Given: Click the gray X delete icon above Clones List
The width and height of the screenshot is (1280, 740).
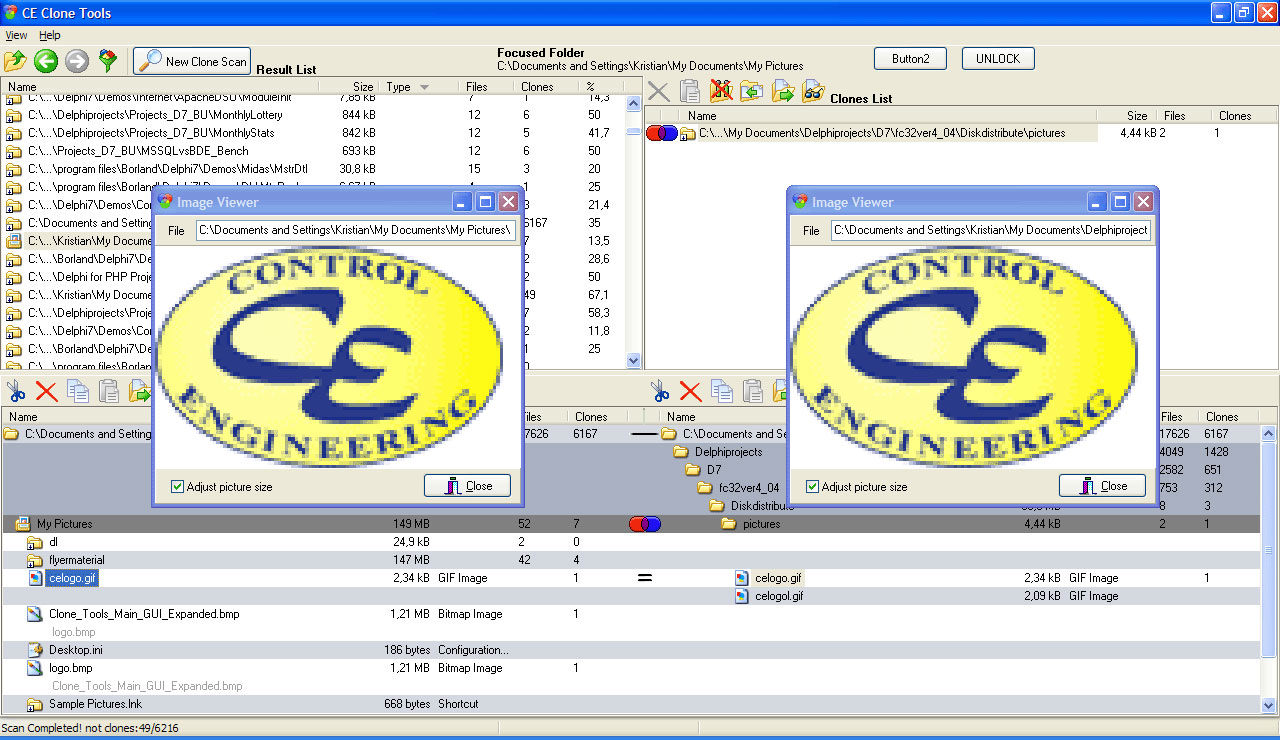Looking at the screenshot, I should (659, 91).
